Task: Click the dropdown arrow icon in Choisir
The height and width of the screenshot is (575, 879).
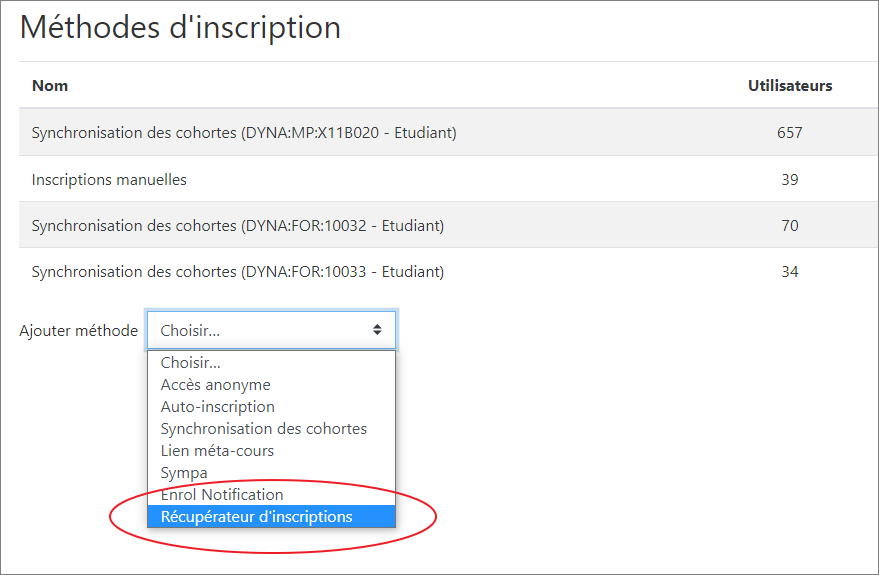Action: click(377, 330)
